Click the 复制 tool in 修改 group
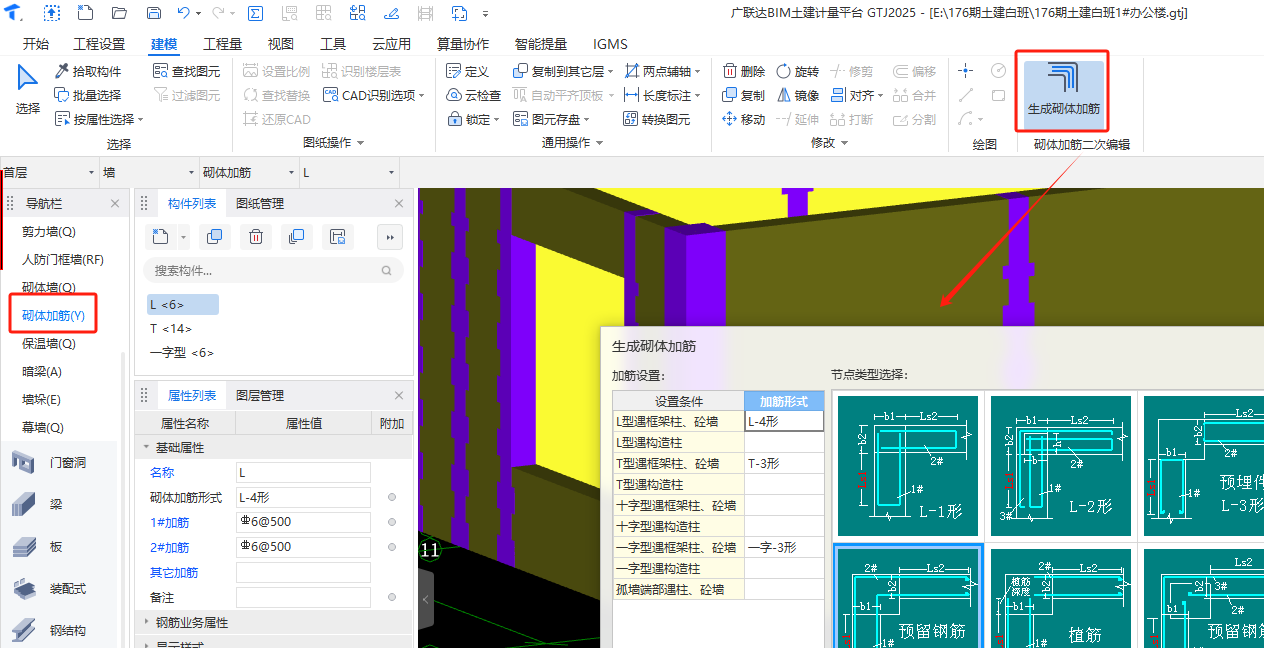 (x=744, y=95)
